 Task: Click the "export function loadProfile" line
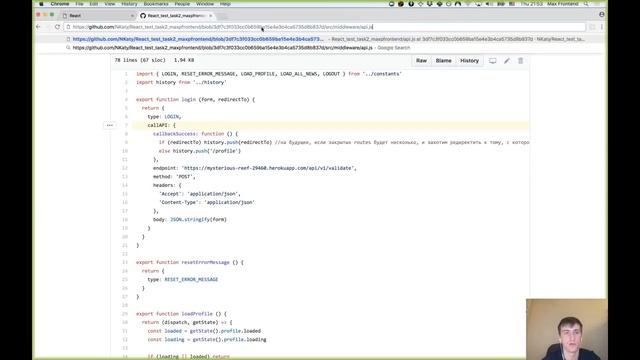[181, 314]
